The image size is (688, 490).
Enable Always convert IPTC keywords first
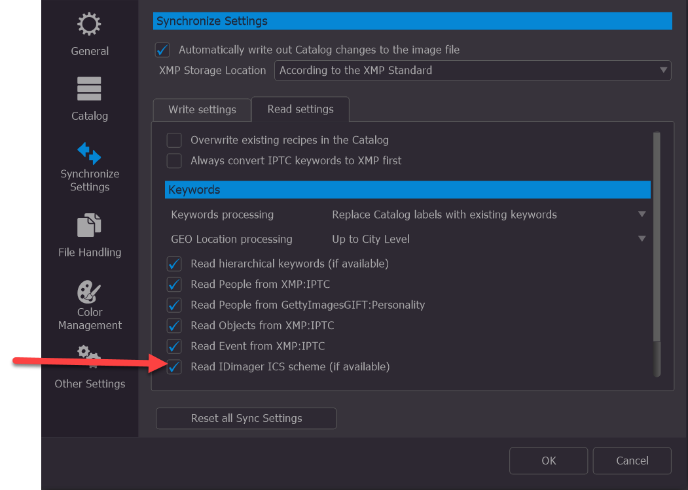(174, 161)
